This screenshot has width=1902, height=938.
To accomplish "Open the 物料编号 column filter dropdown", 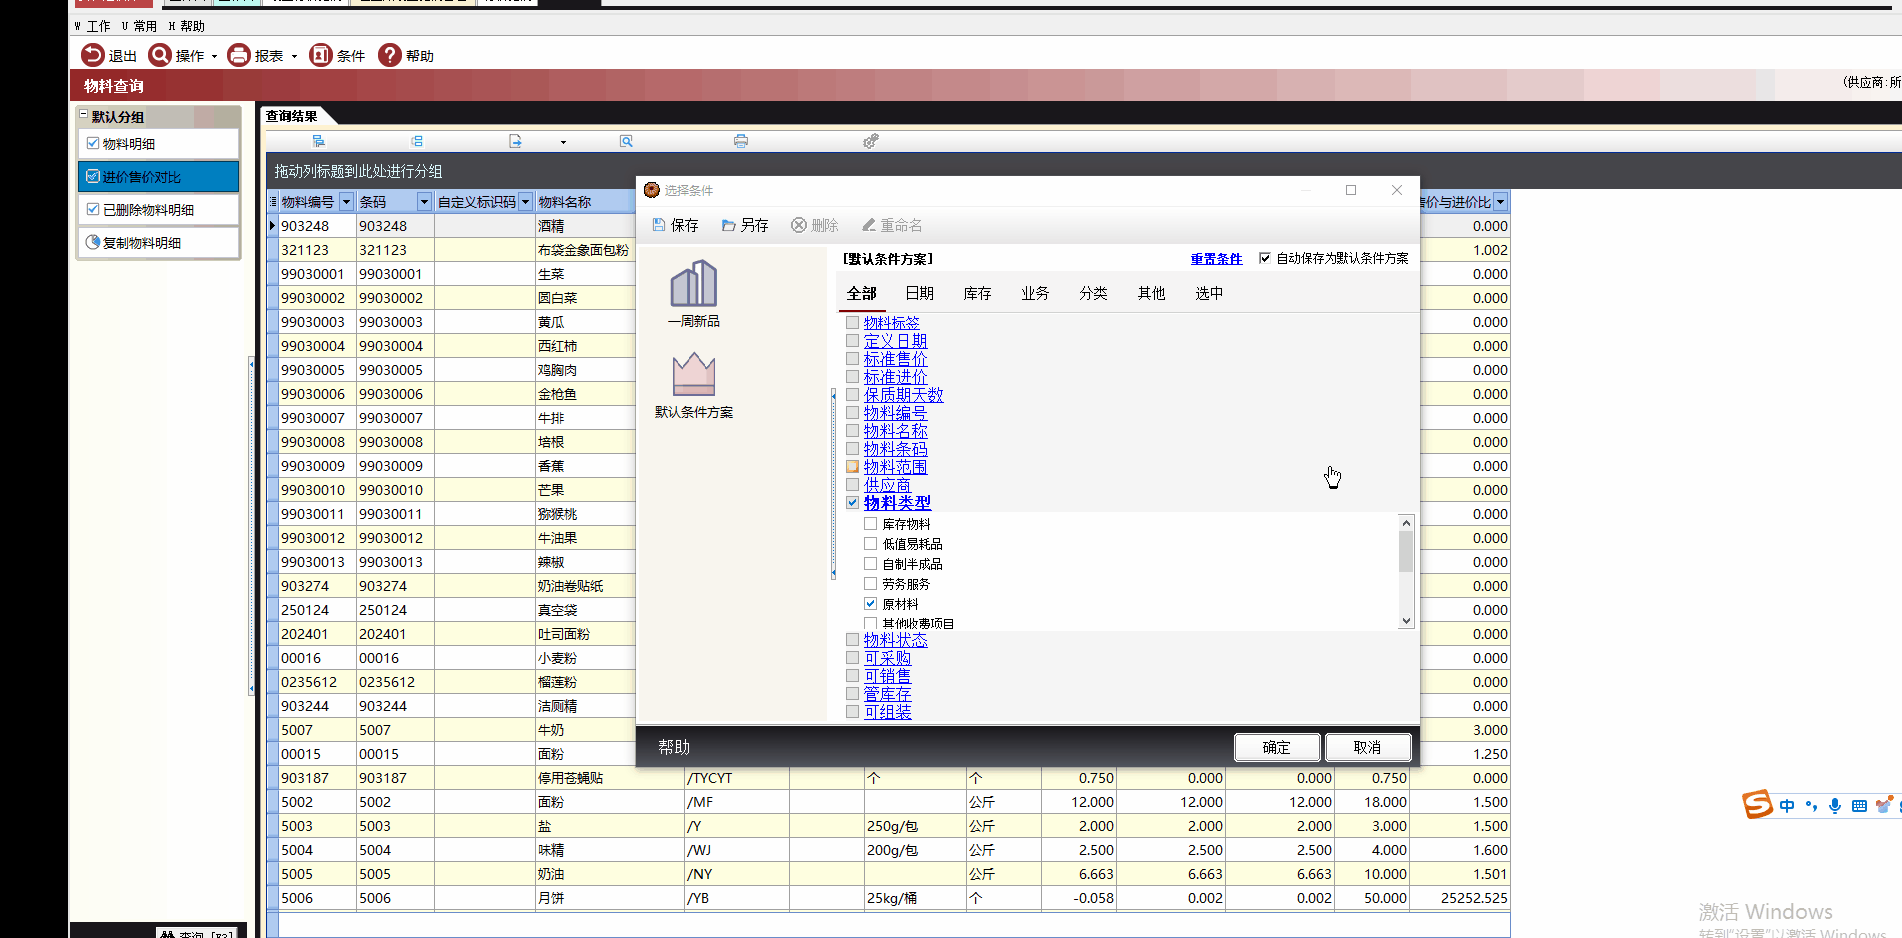I will point(346,202).
